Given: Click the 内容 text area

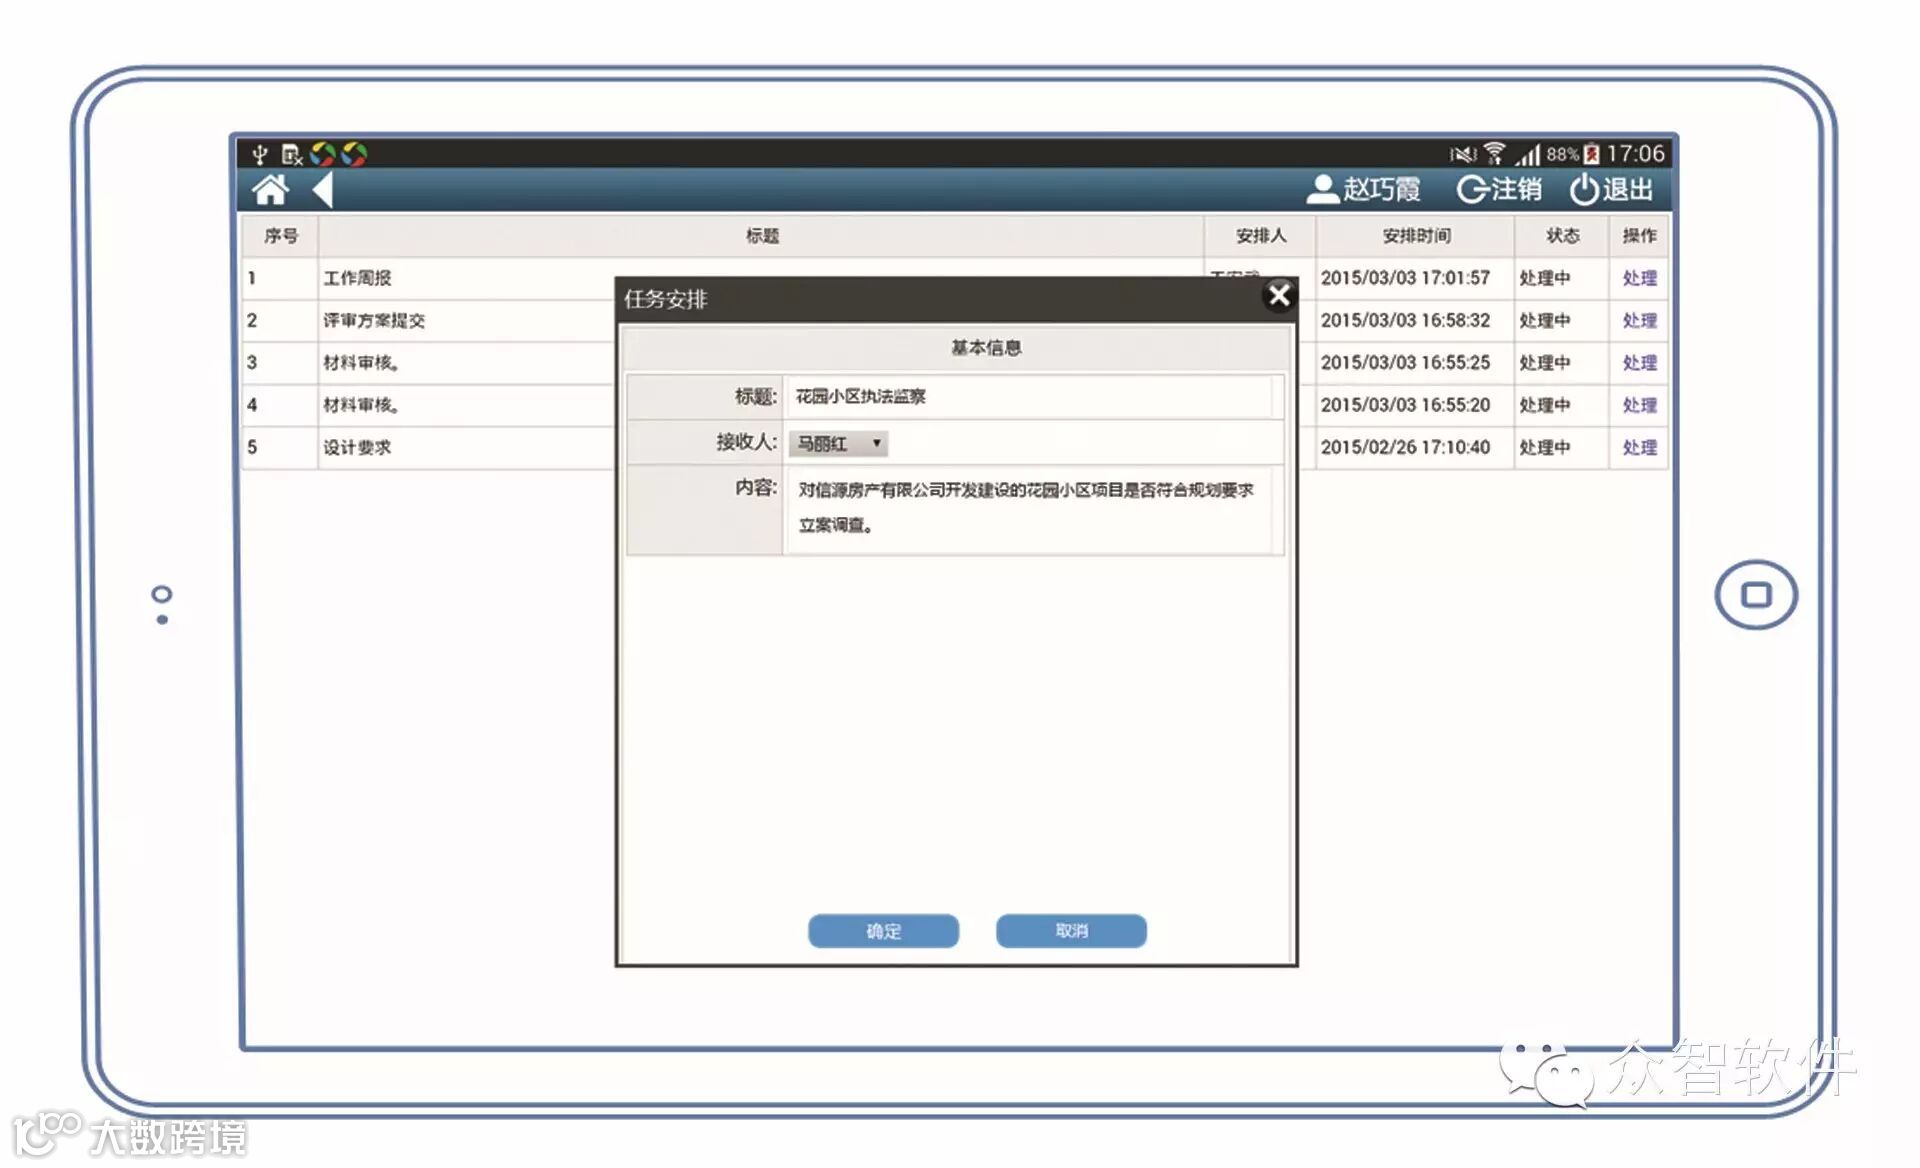Looking at the screenshot, I should click(x=1030, y=508).
